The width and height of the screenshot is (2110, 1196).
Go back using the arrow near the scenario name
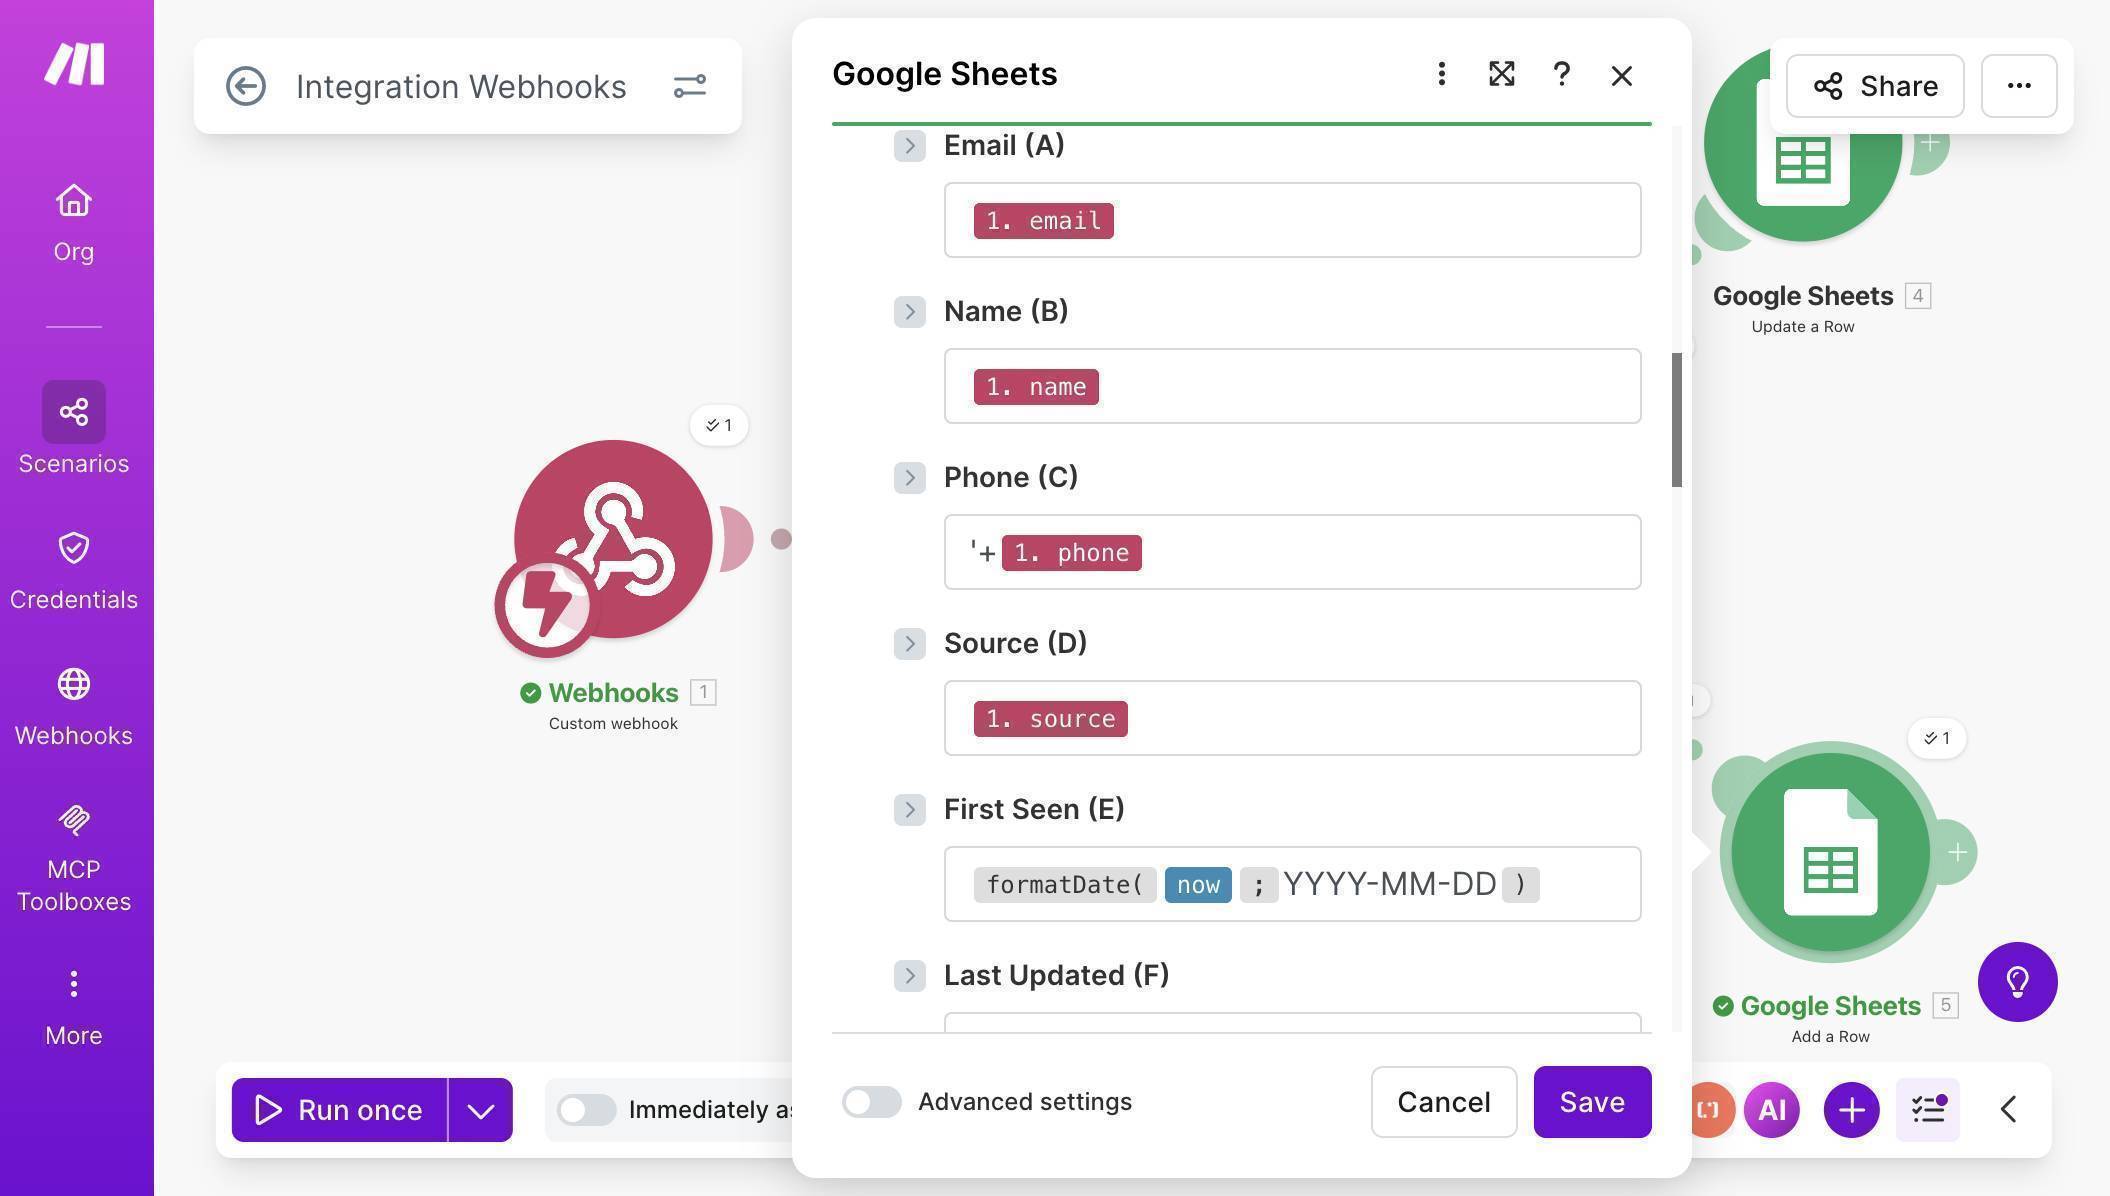click(x=246, y=86)
